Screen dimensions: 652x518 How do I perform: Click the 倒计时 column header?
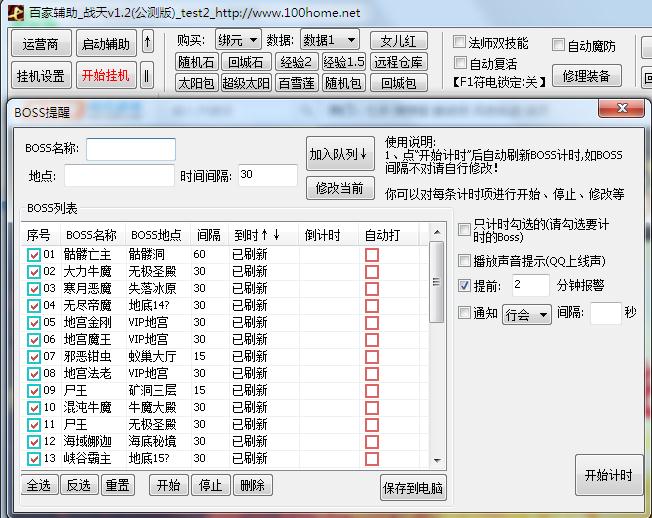coord(323,235)
